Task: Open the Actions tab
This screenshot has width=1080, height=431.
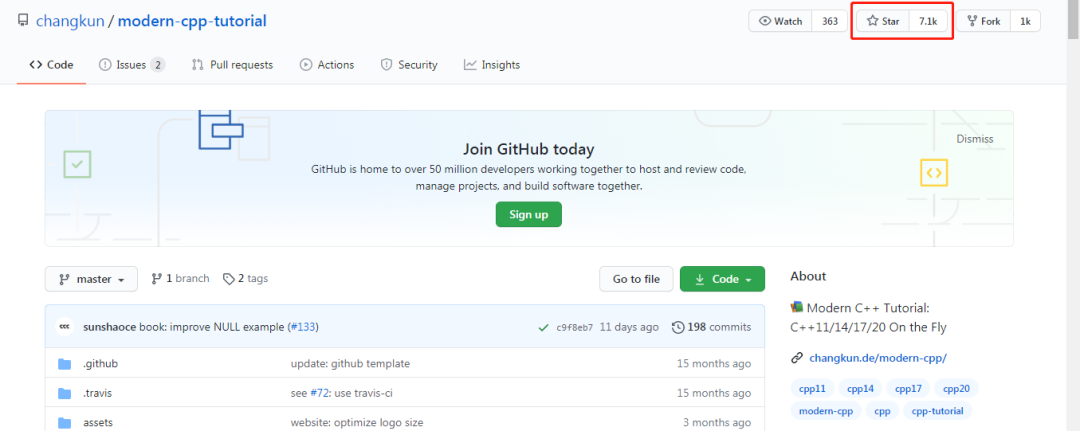Action: tap(327, 65)
